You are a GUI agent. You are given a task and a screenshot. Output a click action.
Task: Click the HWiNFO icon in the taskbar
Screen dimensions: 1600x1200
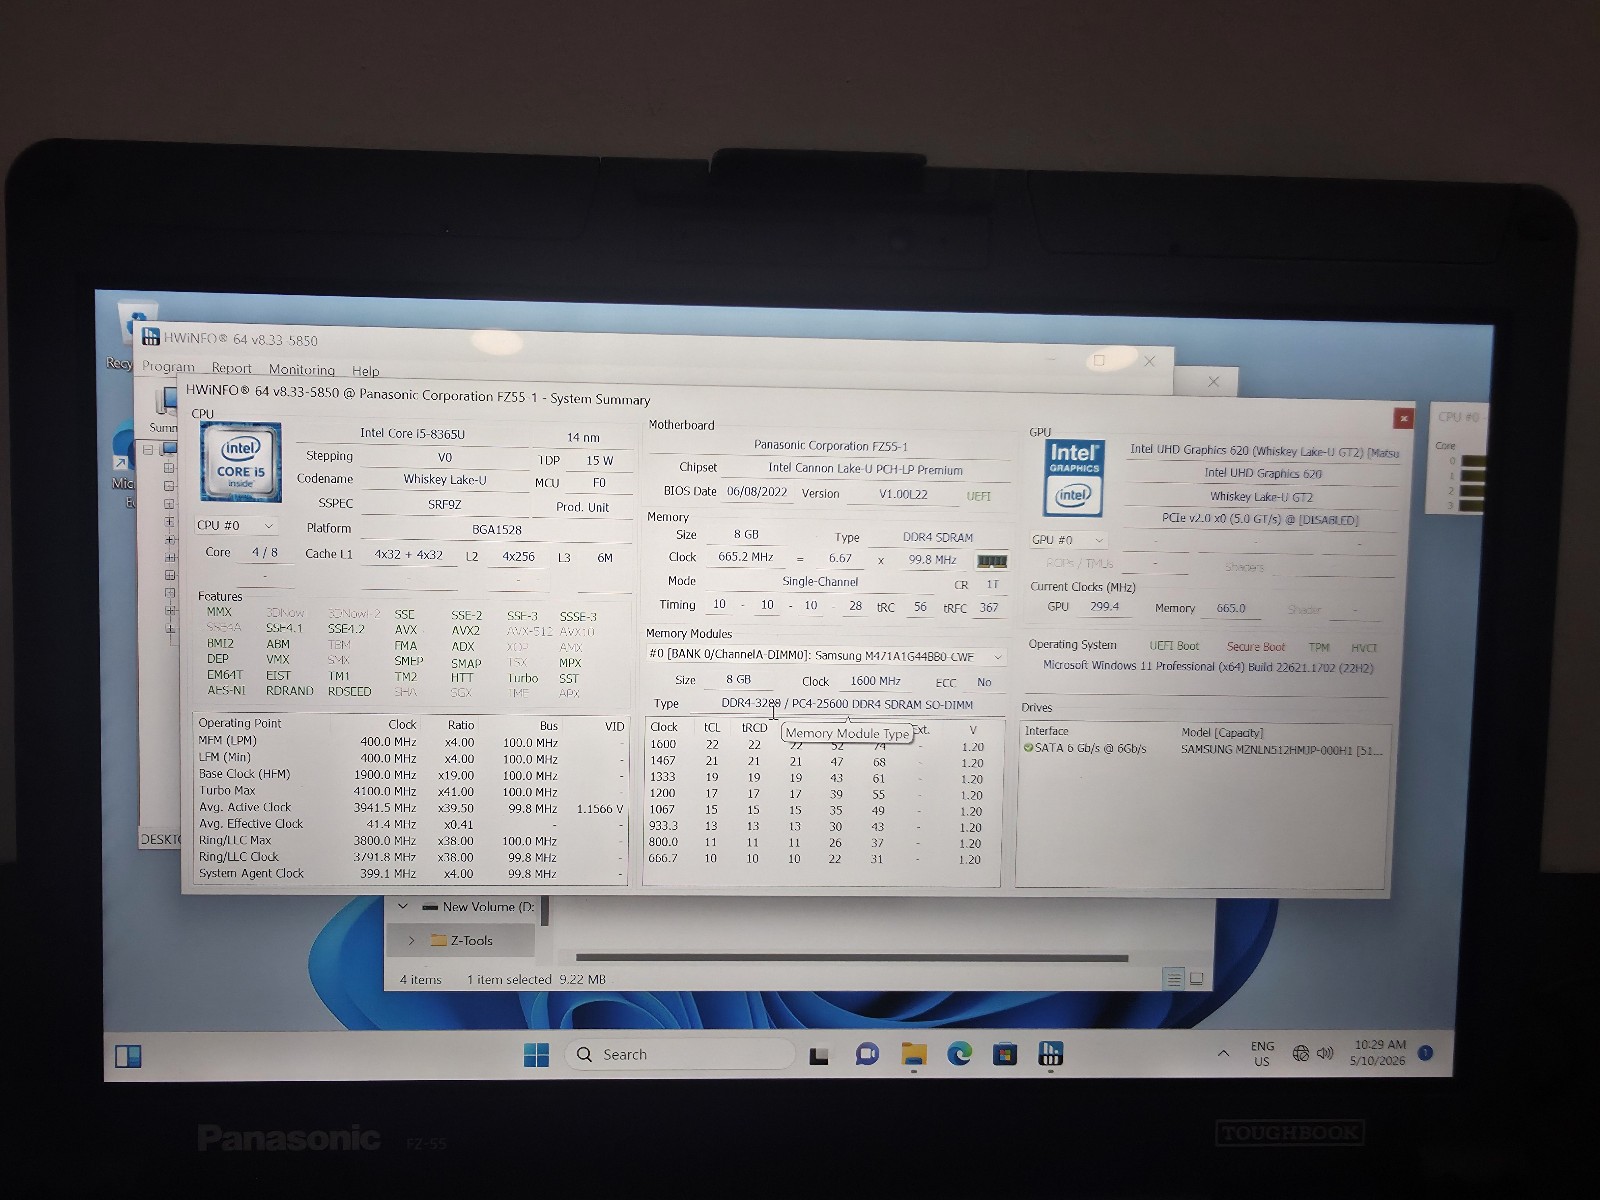tap(1051, 1054)
